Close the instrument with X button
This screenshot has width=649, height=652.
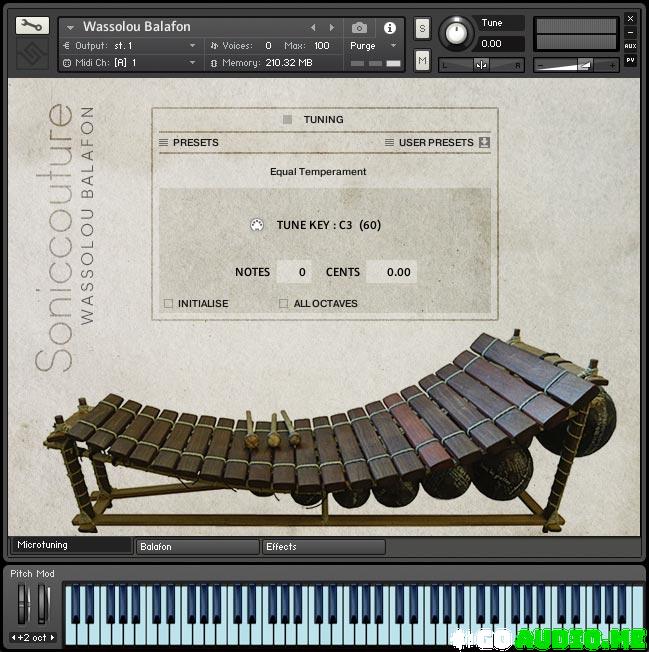click(630, 19)
